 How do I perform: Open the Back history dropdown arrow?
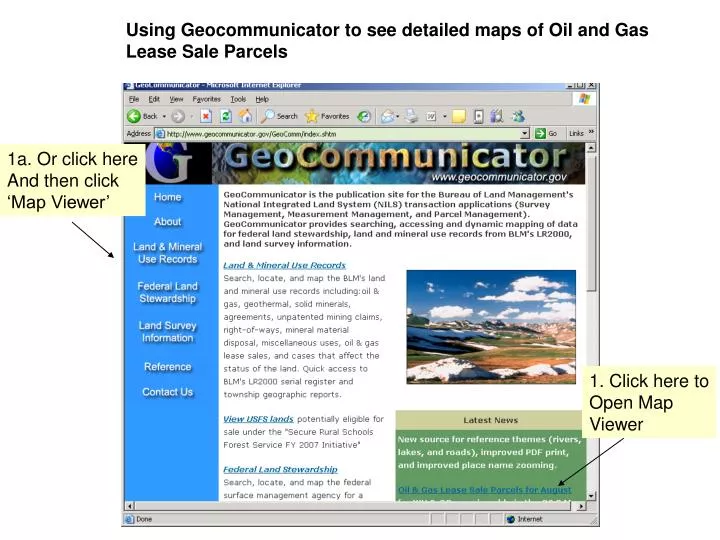[164, 117]
